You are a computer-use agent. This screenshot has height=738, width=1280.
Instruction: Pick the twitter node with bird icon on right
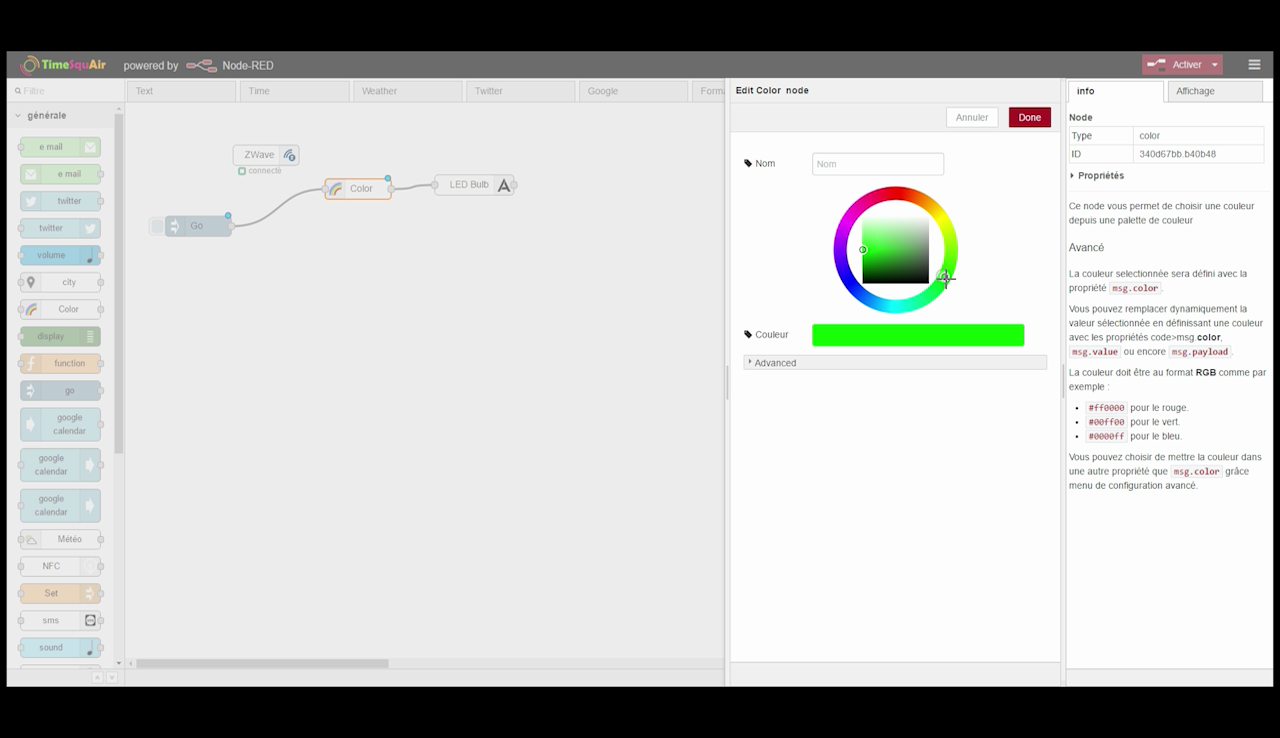[x=60, y=228]
